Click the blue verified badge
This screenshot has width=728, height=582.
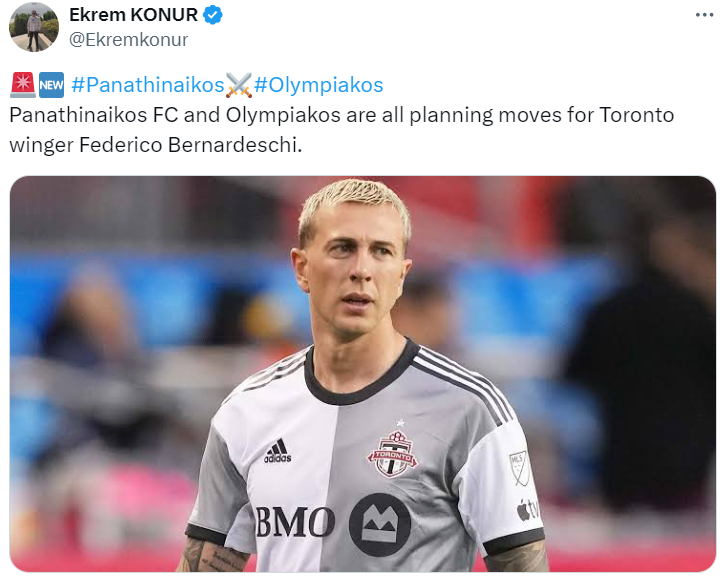pyautogui.click(x=213, y=15)
